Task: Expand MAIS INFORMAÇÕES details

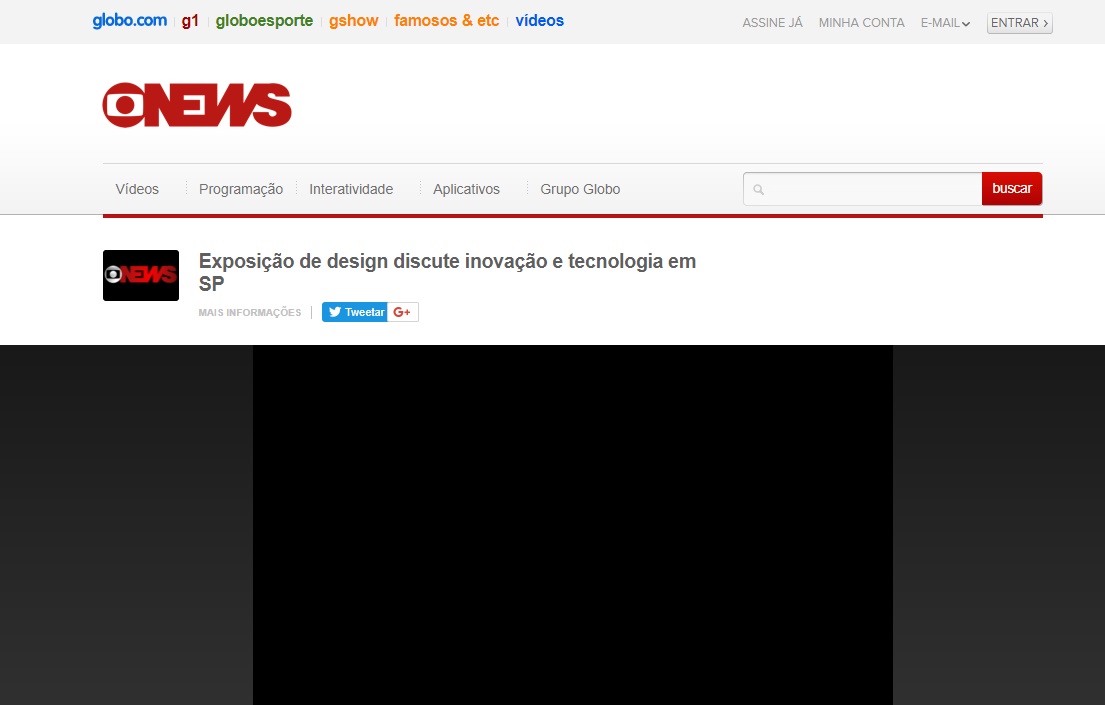Action: tap(250, 312)
